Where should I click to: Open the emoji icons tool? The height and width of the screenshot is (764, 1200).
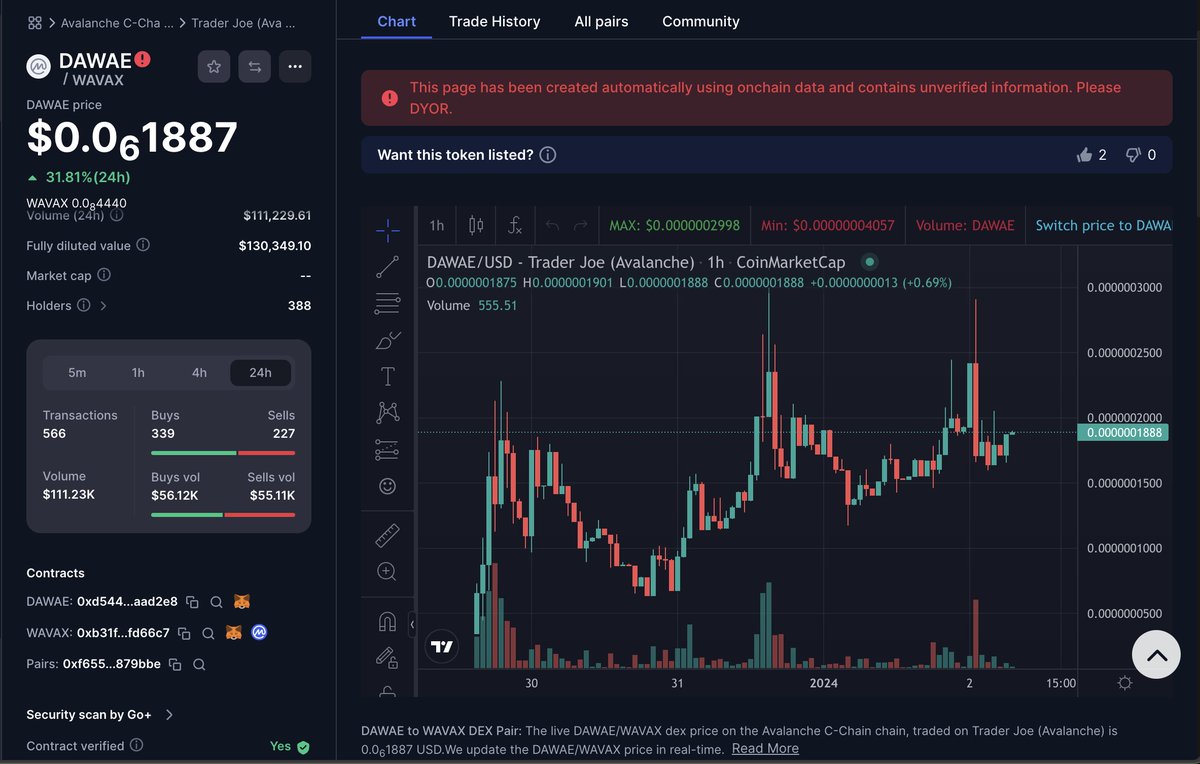(387, 486)
